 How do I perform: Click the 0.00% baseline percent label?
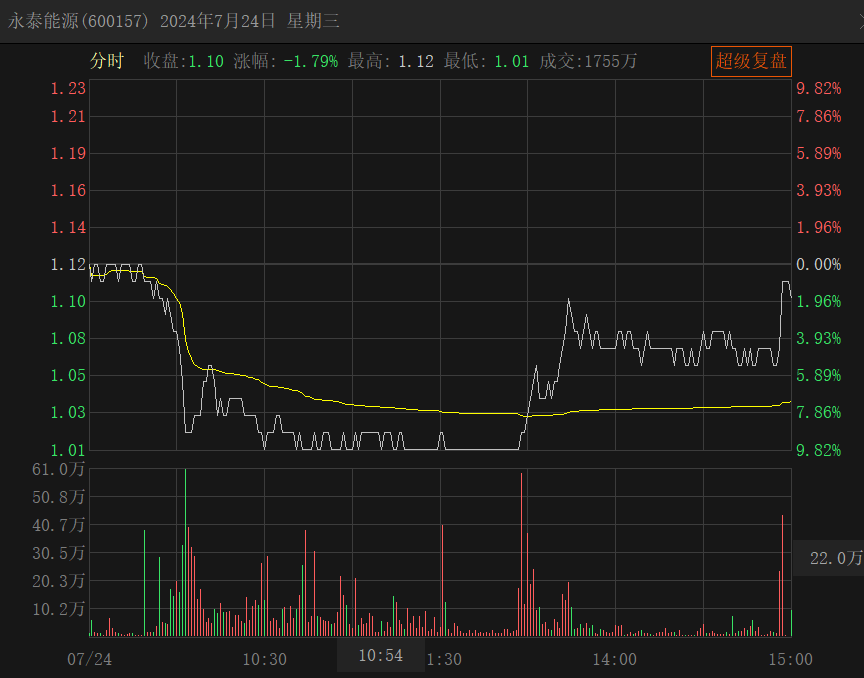pos(818,264)
